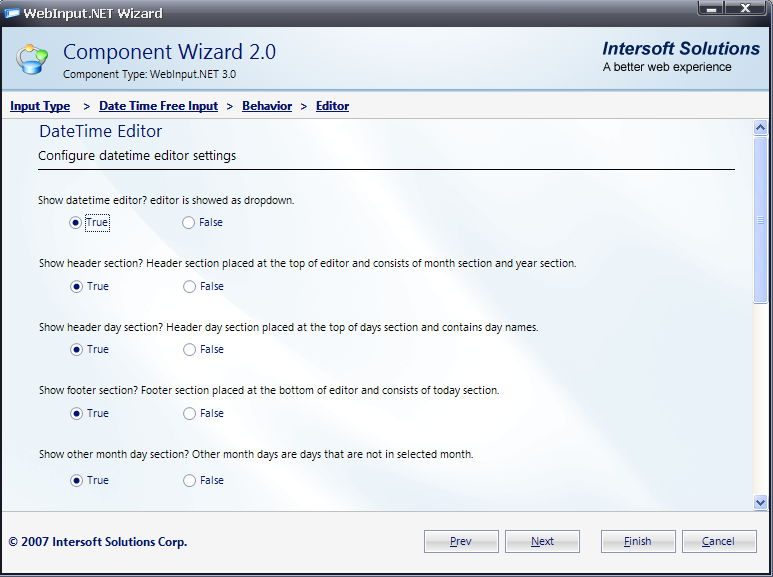Click Finish to complete the wizard
The height and width of the screenshot is (577, 773).
pyautogui.click(x=638, y=541)
